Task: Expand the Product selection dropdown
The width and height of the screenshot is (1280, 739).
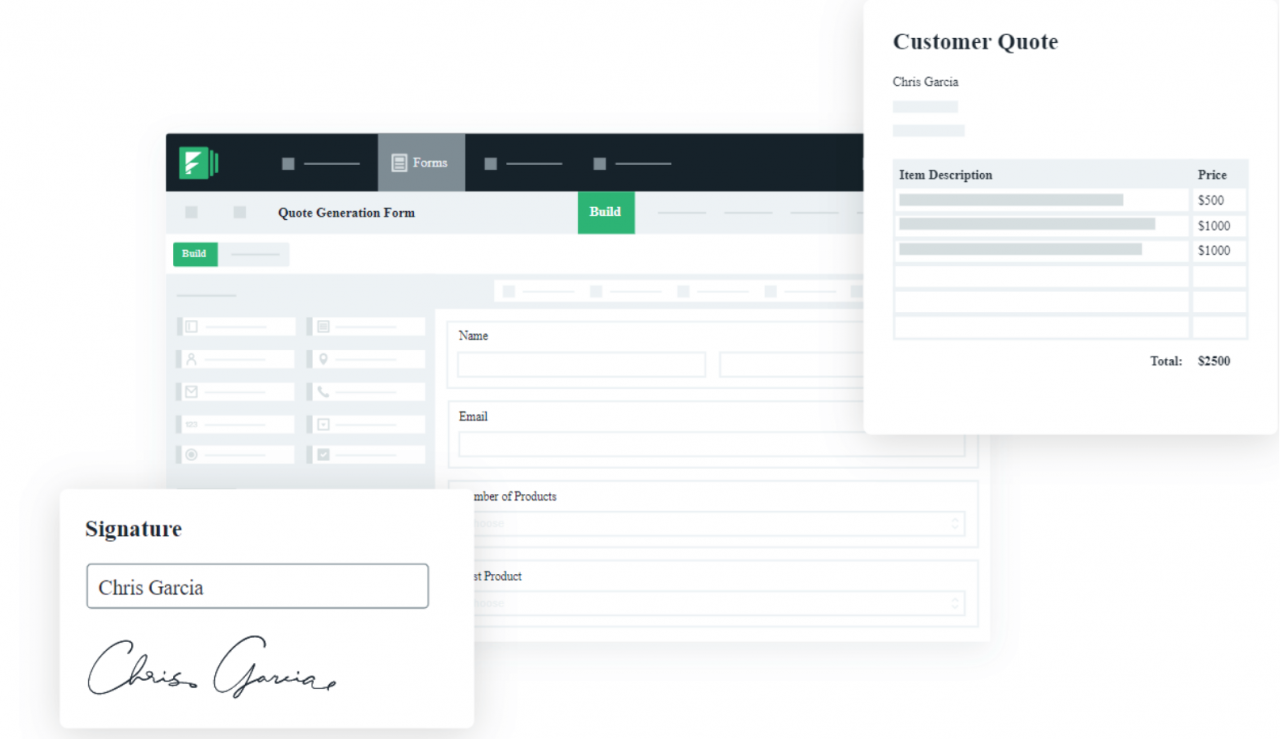Action: pyautogui.click(x=715, y=601)
